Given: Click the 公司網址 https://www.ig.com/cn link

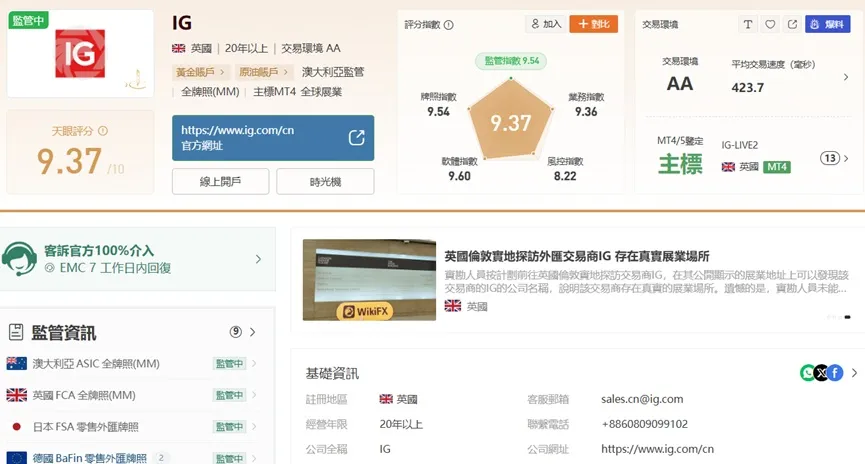Looking at the screenshot, I should (658, 449).
